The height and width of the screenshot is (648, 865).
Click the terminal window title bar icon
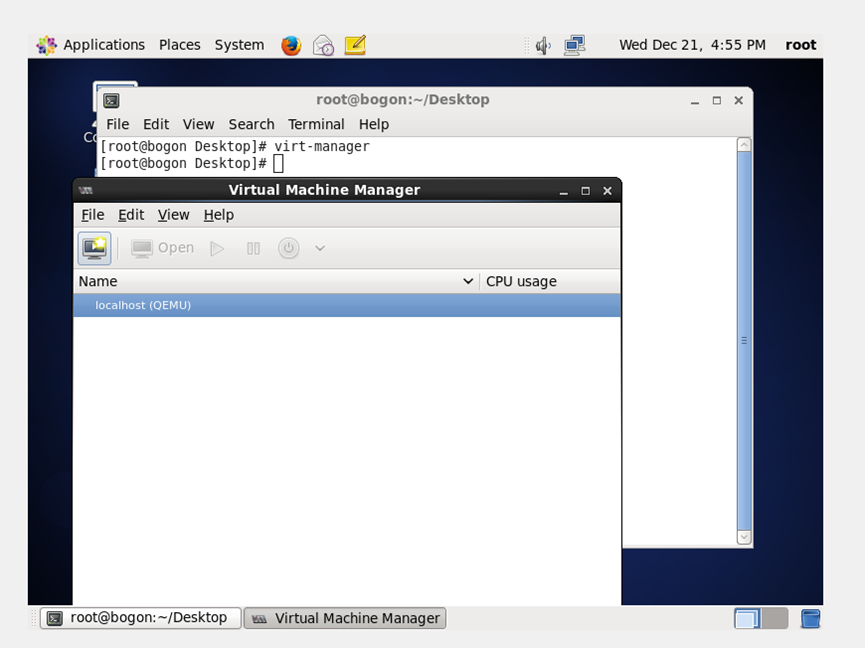[111, 100]
